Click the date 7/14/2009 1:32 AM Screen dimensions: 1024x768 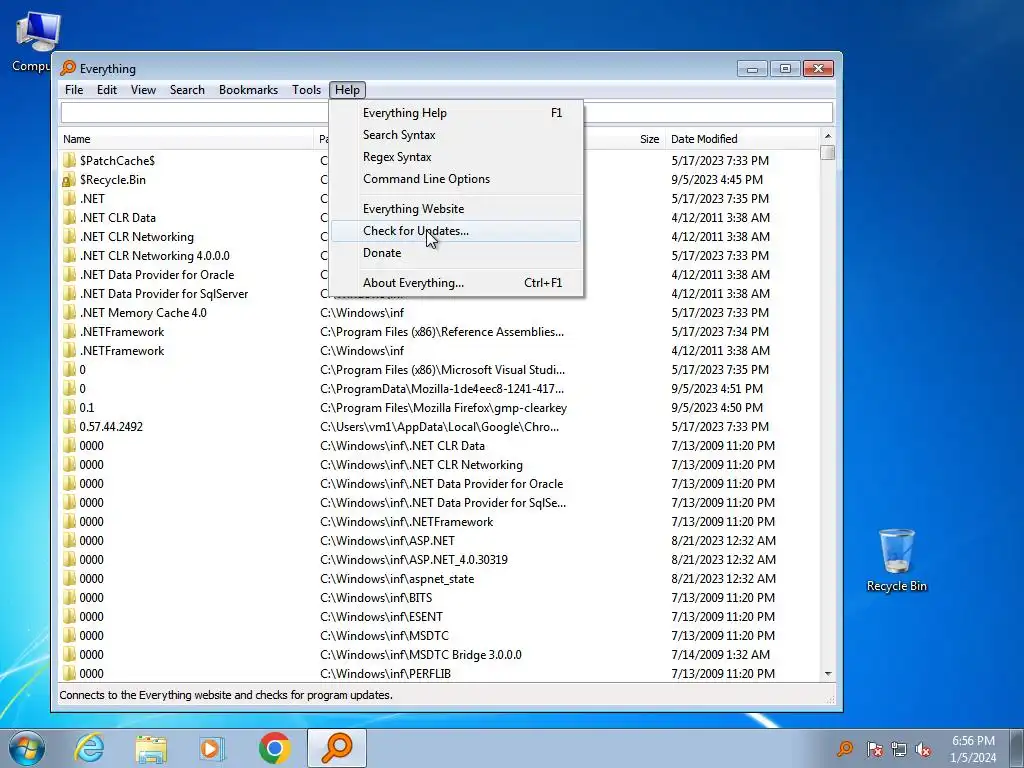pos(720,655)
